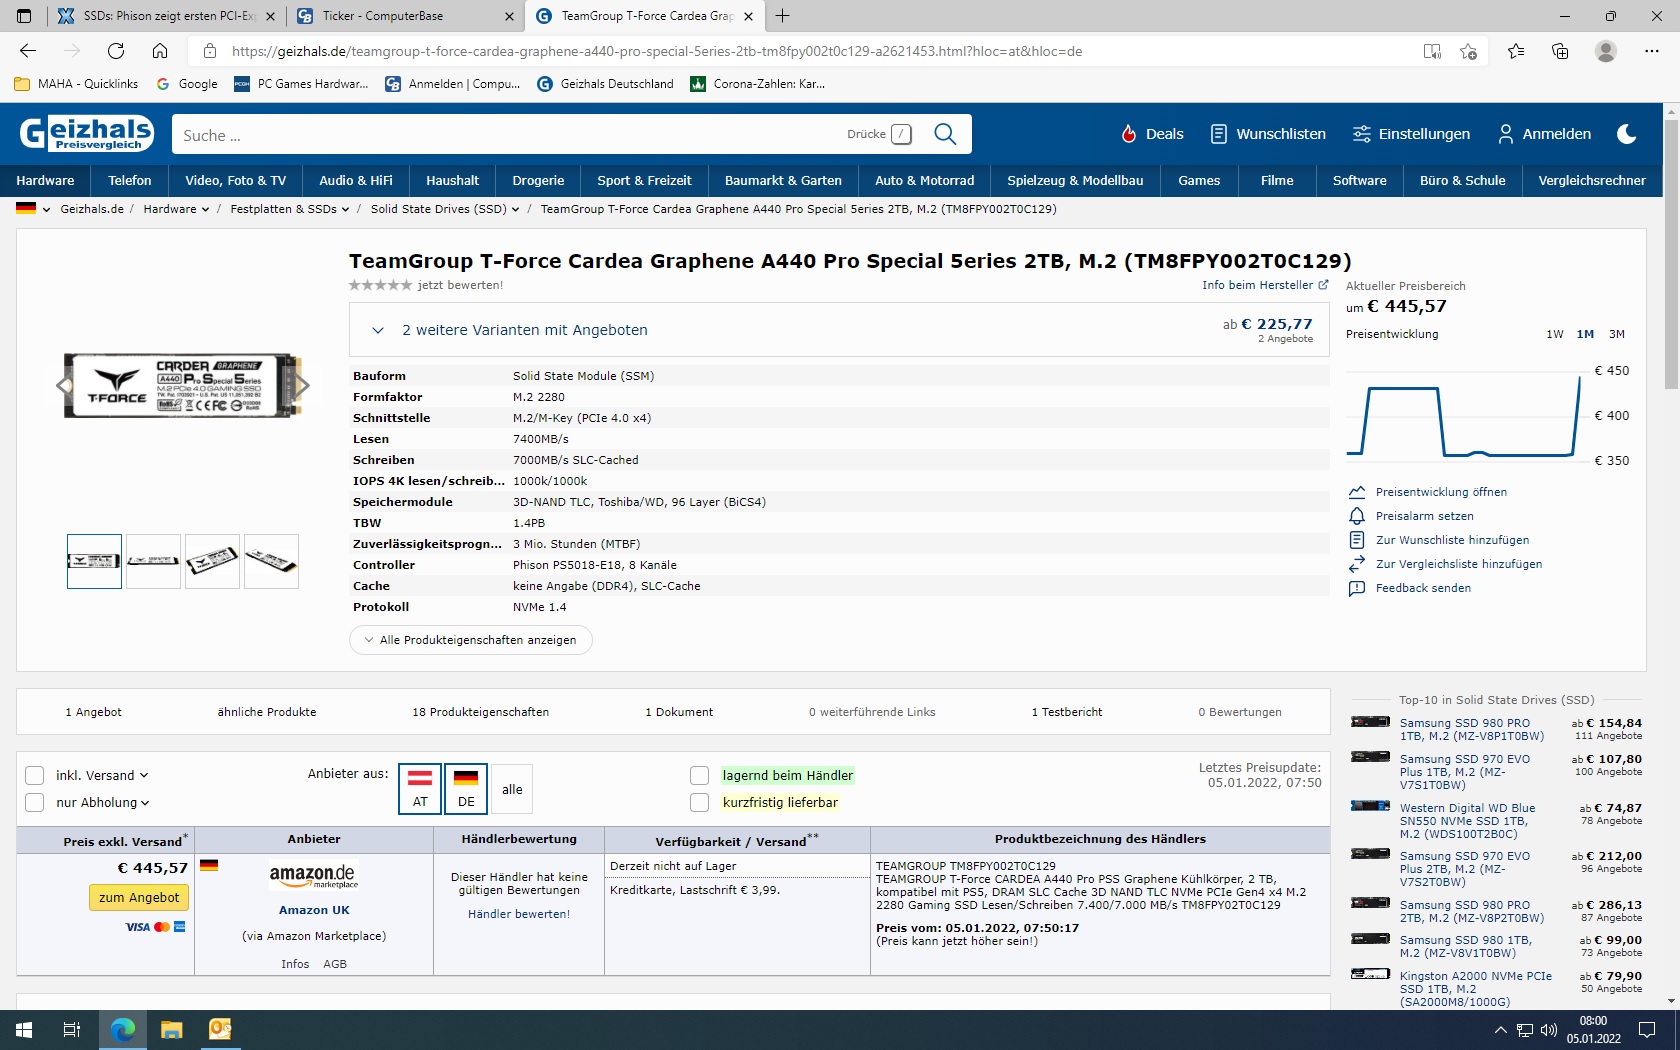Open the German flag country dropdown
This screenshot has width=1680, height=1050.
pos(33,209)
